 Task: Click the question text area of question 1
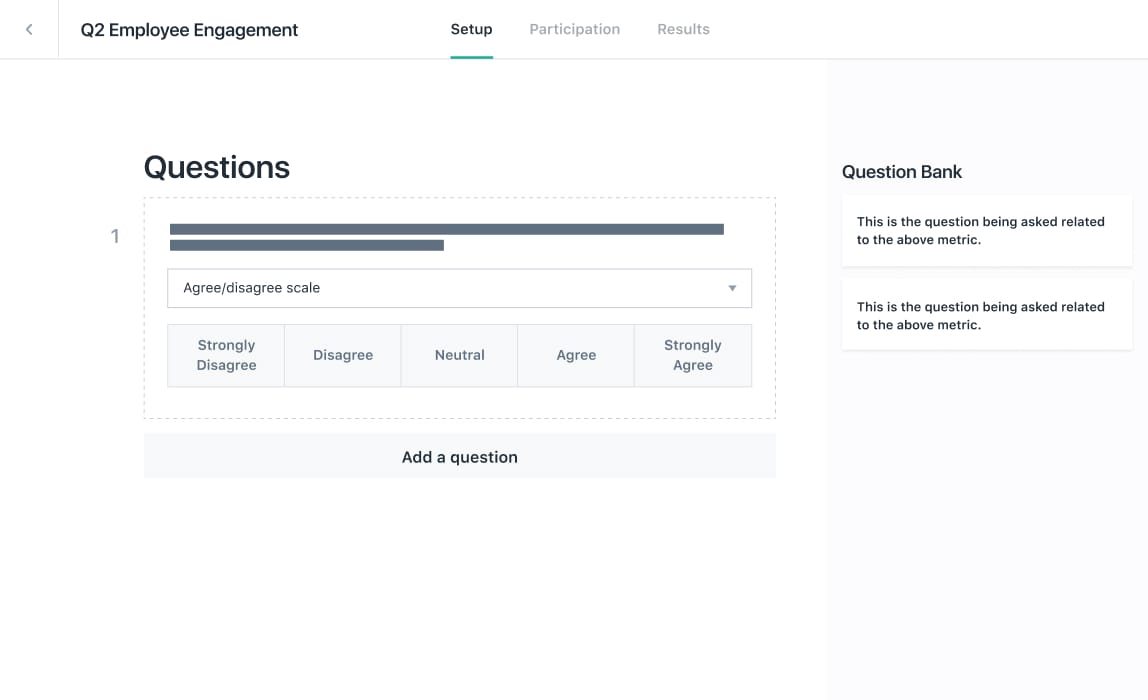tap(447, 237)
